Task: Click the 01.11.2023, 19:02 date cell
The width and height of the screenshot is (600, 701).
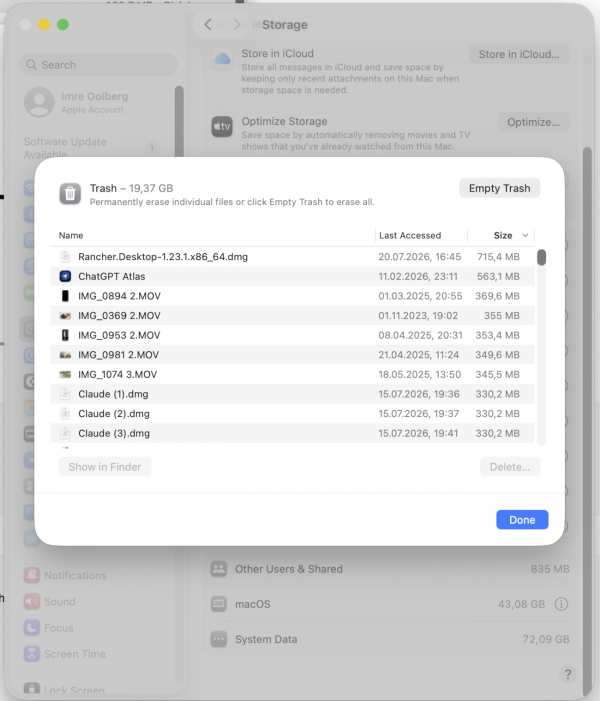Action: point(418,316)
